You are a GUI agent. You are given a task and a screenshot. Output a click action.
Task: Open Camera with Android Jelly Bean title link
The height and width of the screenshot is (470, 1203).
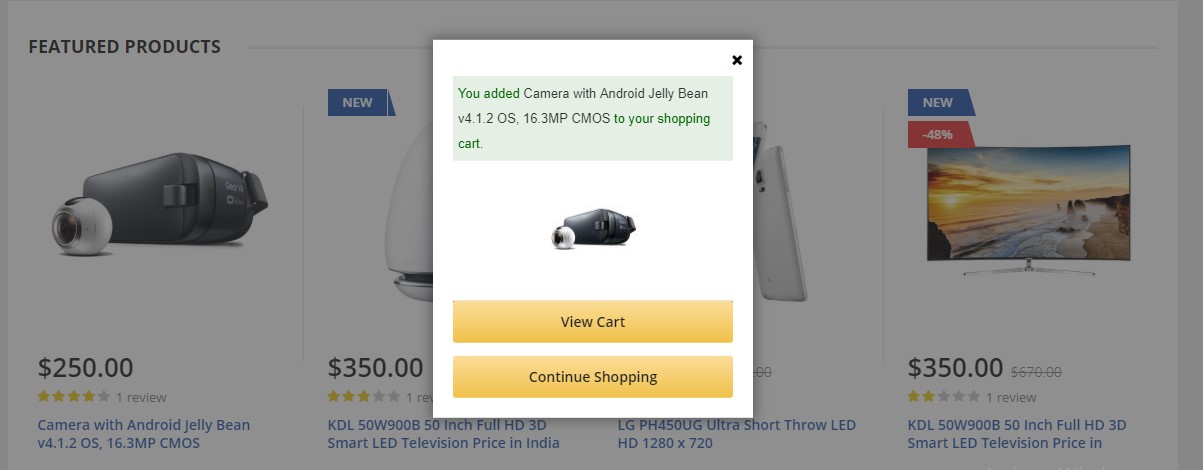pos(144,434)
